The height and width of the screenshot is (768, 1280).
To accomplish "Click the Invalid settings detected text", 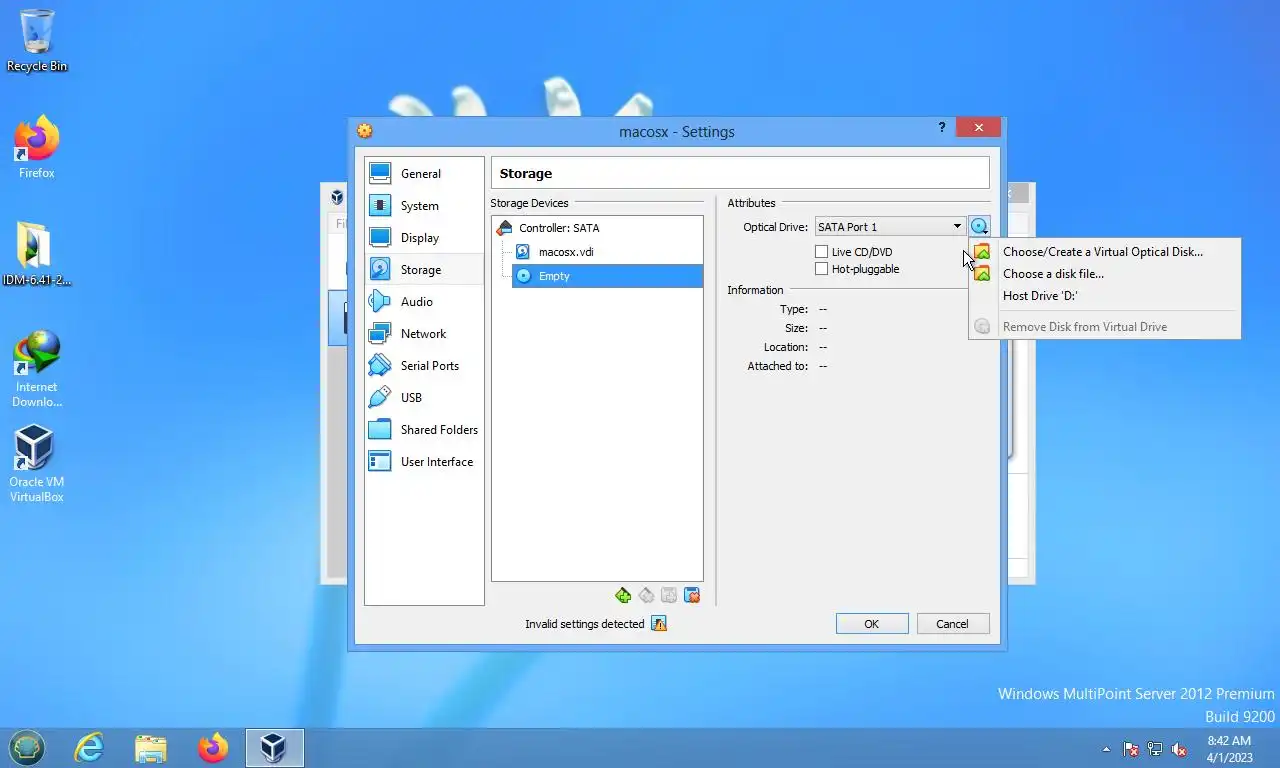I will coord(585,624).
